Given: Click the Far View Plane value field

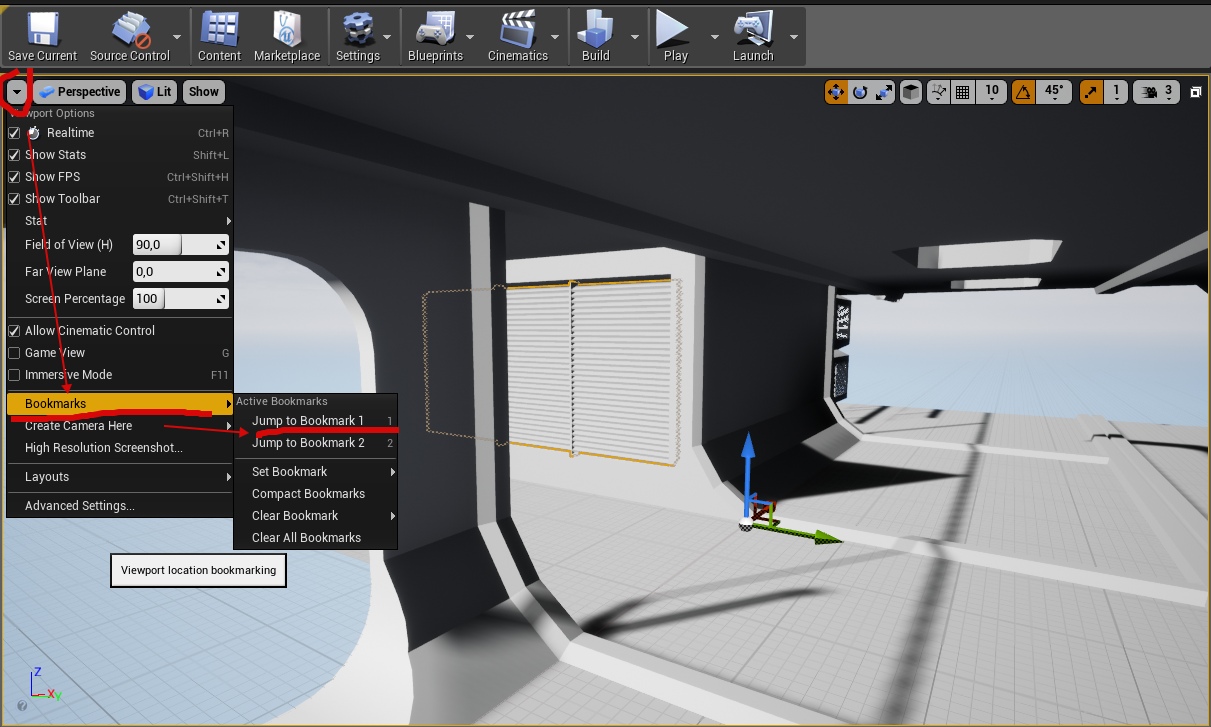Looking at the screenshot, I should click(x=181, y=272).
